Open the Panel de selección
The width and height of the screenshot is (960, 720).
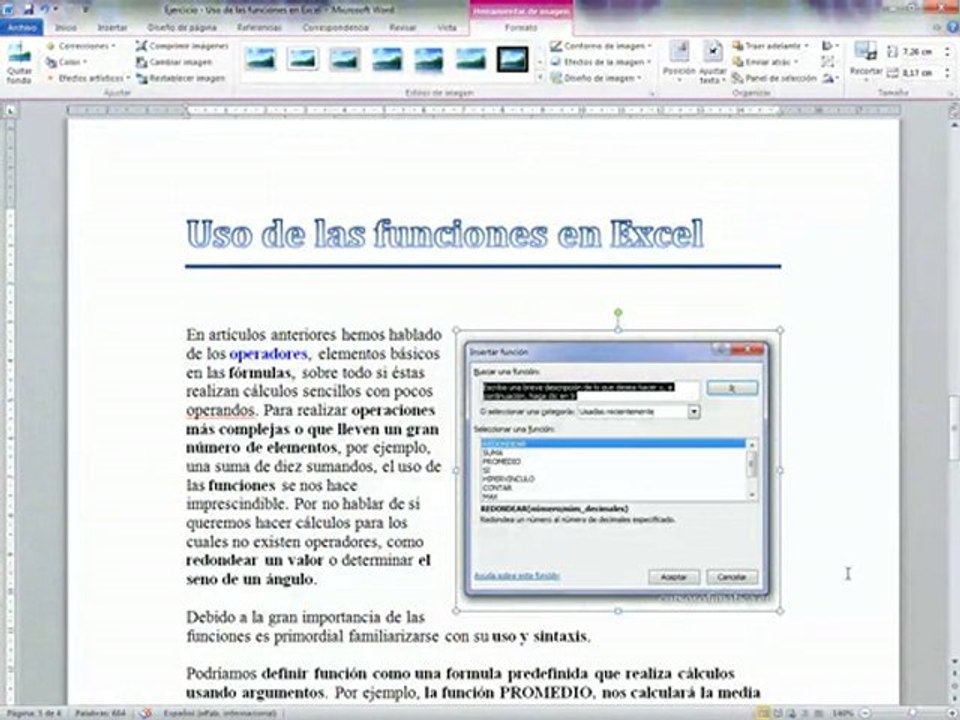coord(774,78)
